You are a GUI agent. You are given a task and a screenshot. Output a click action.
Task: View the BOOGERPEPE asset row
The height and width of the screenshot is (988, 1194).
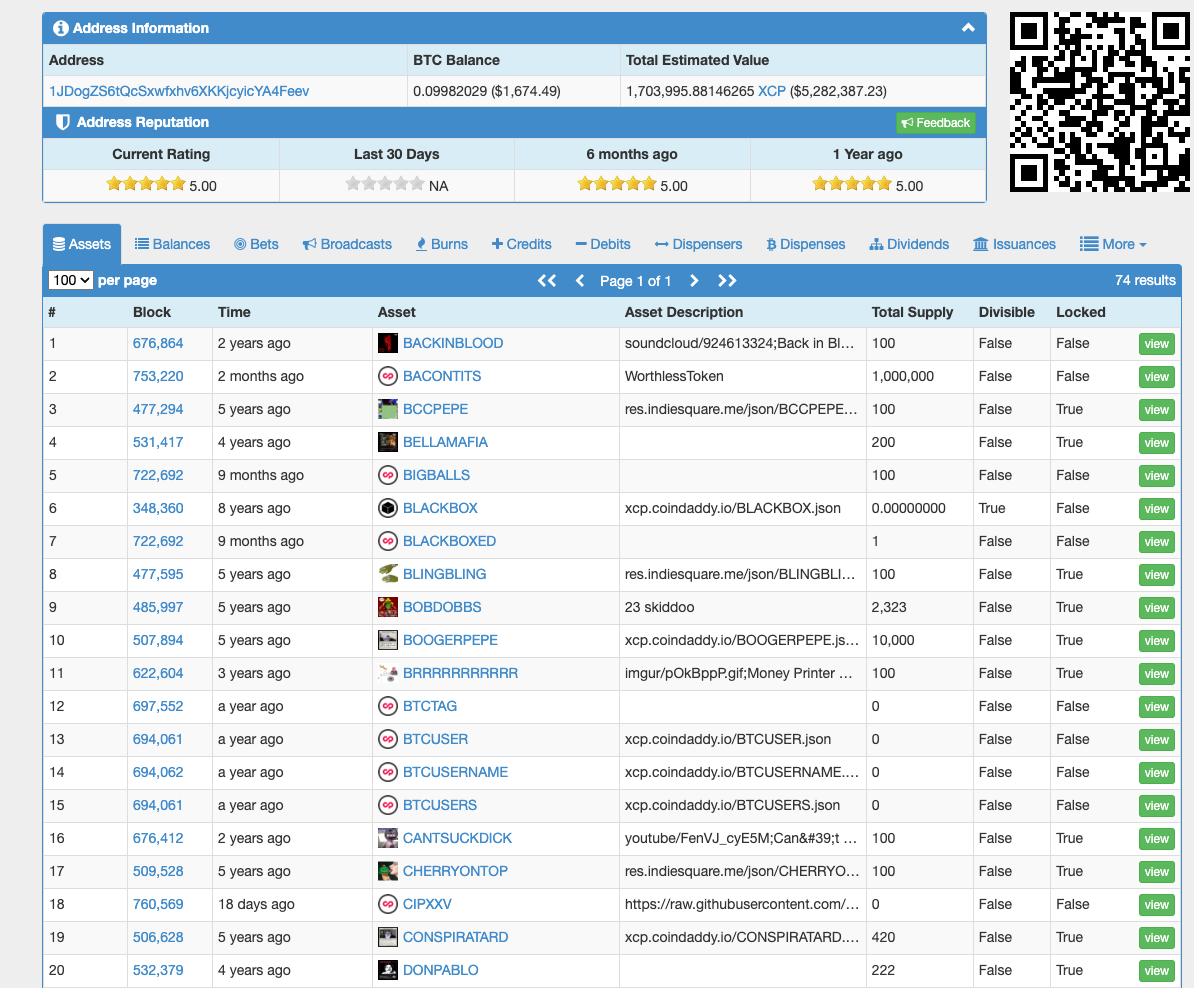pos(1156,641)
